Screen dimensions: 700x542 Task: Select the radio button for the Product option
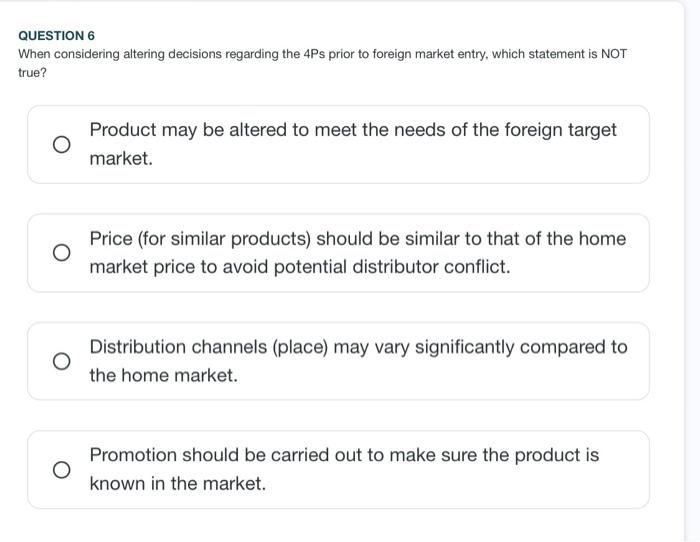61,145
